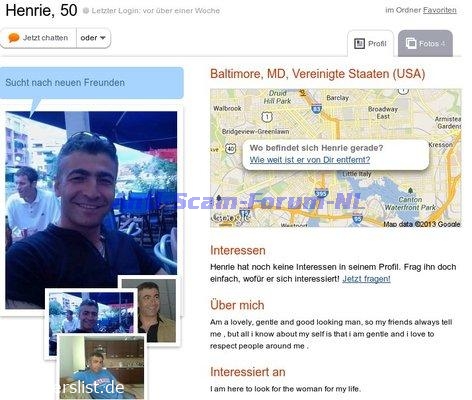This screenshot has height=400, width=472.
Task: Open the small cafe selfie thumbnail
Action: tap(91, 312)
